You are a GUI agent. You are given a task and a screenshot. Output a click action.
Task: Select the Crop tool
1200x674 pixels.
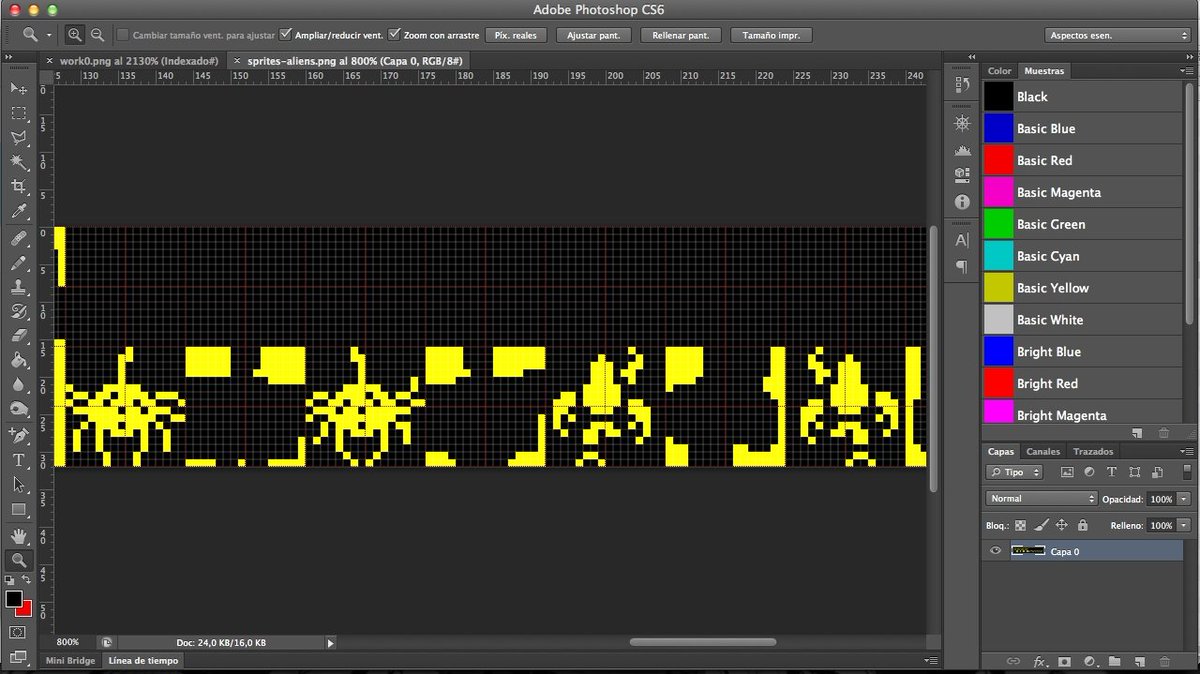tap(18, 187)
